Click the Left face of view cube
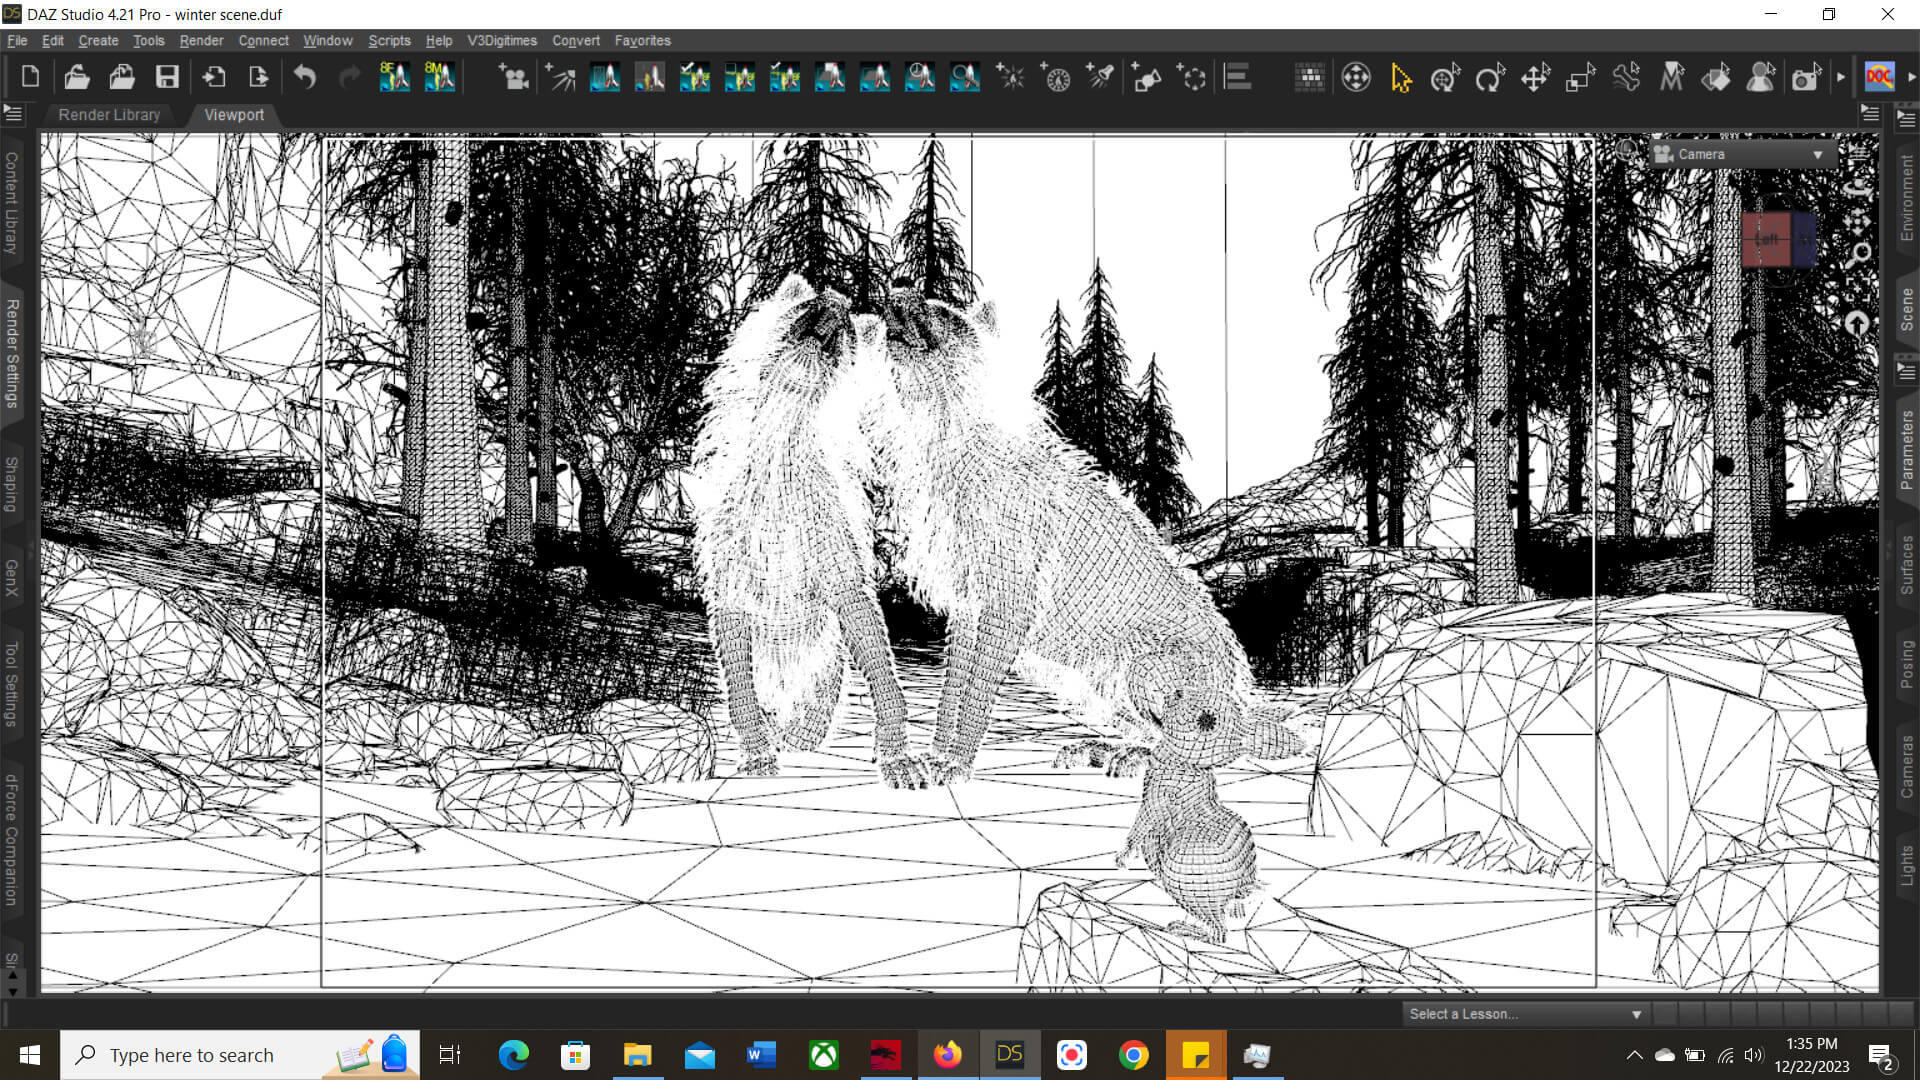This screenshot has width=1920, height=1080. (1766, 239)
